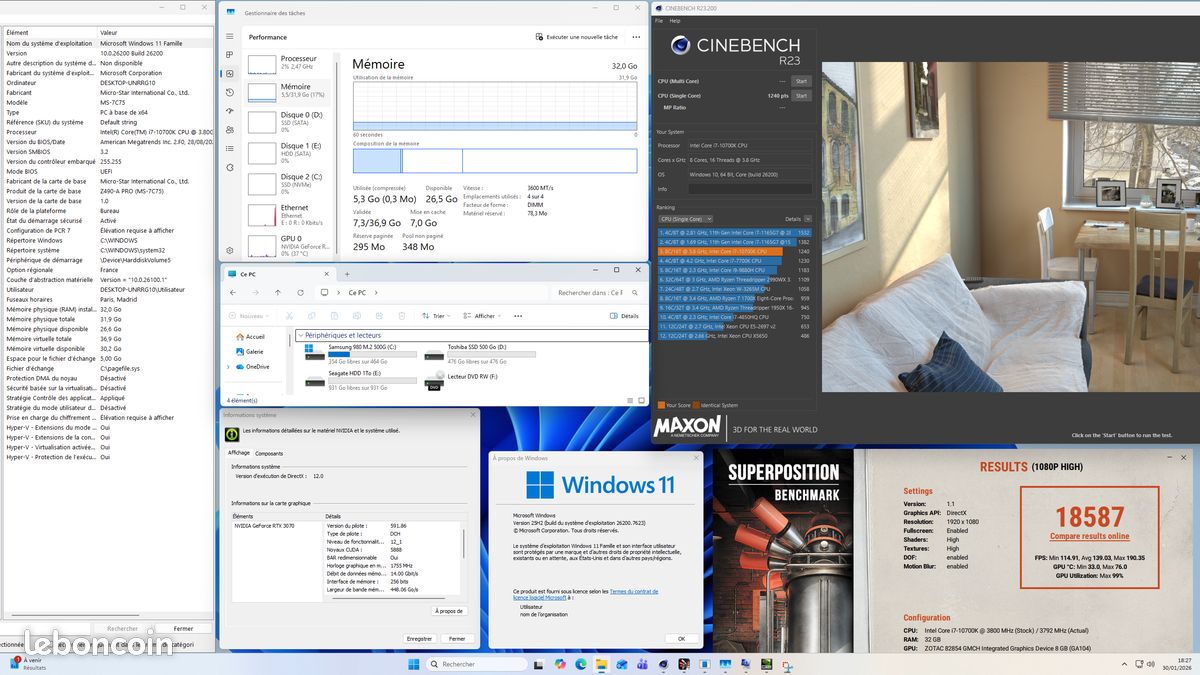This screenshot has width=1200, height=675.
Task: Open File Explorer from the taskbar
Action: pyautogui.click(x=601, y=664)
